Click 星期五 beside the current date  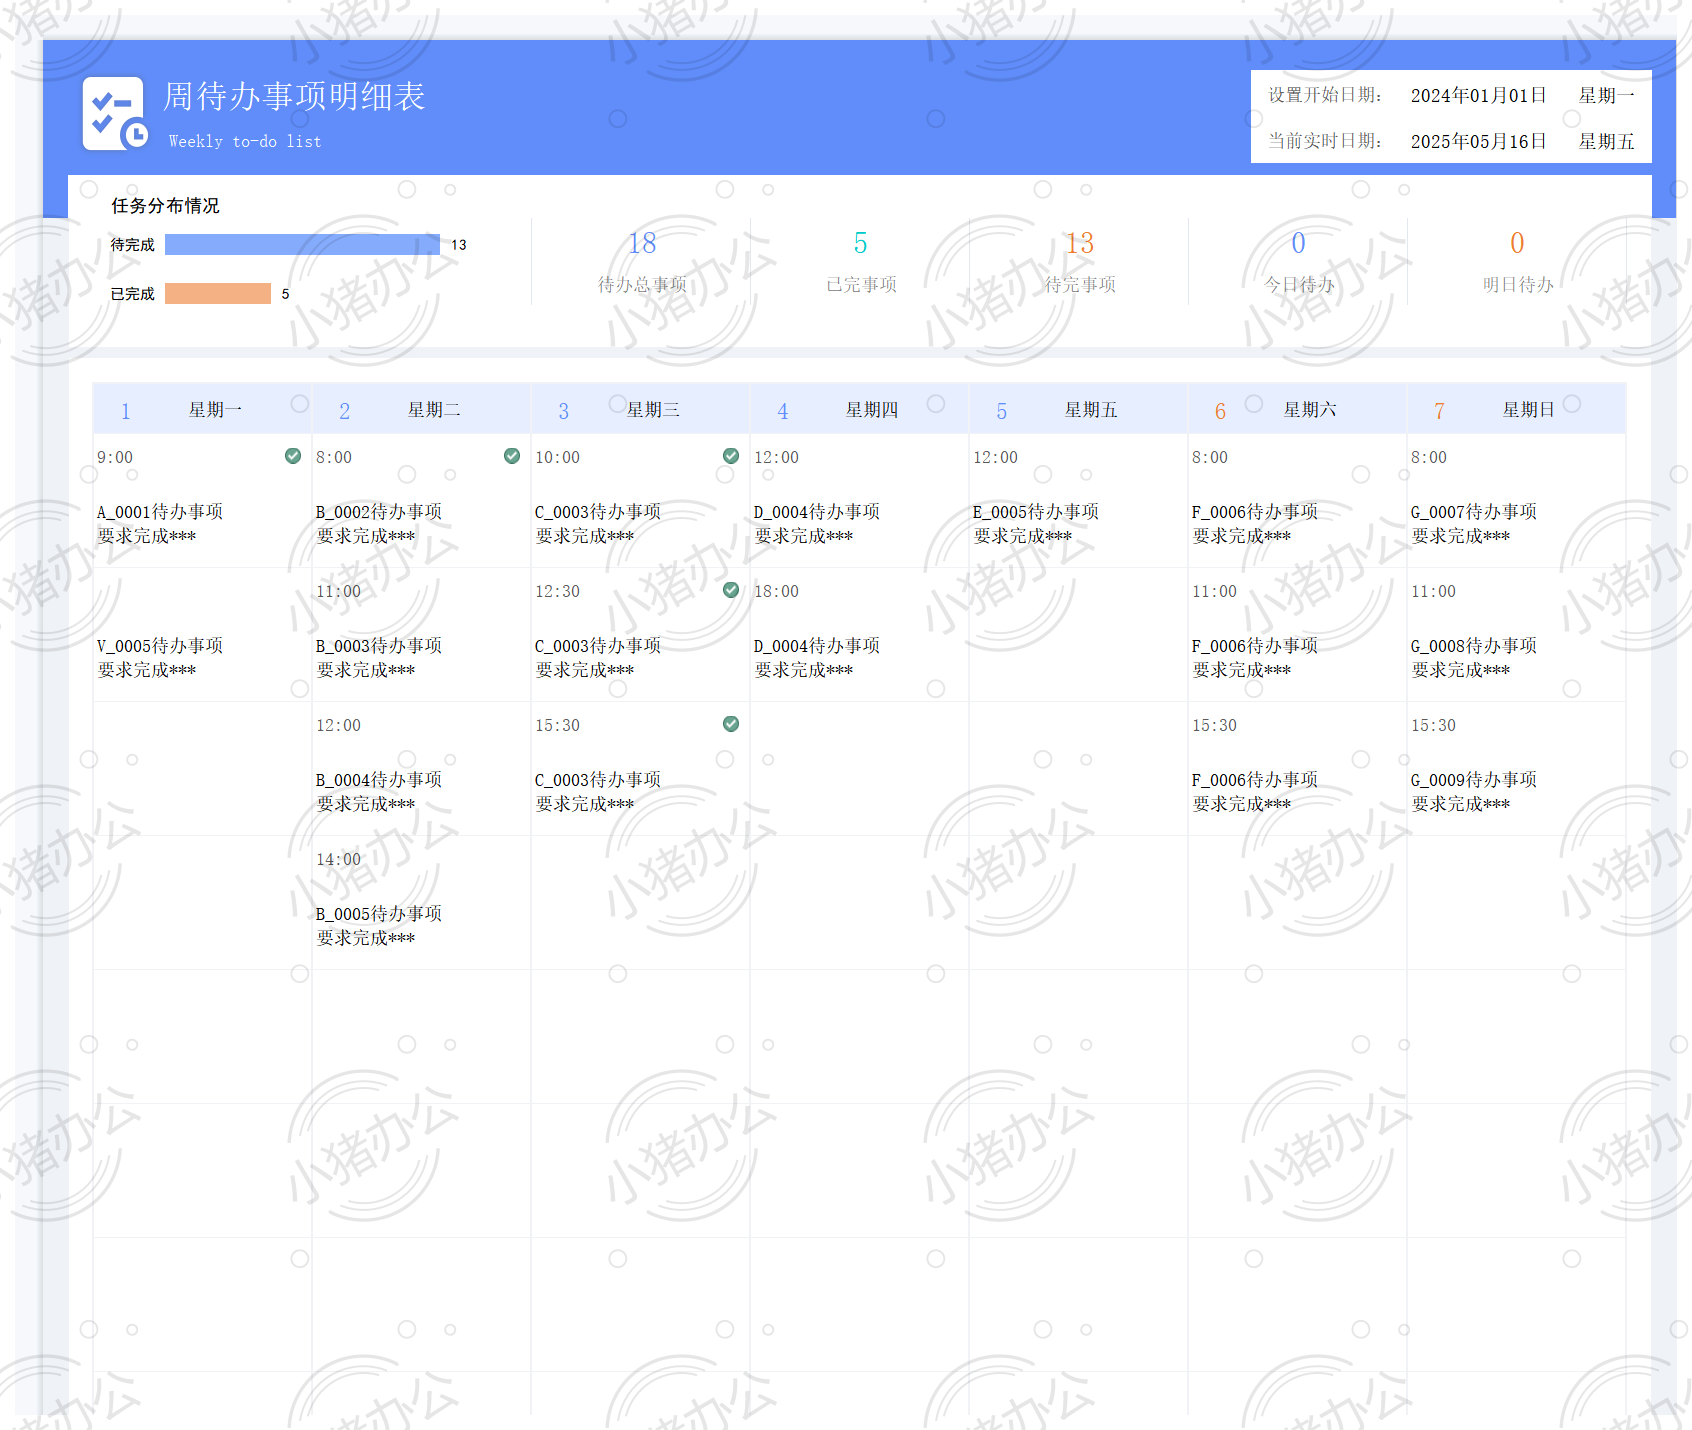point(1606,141)
